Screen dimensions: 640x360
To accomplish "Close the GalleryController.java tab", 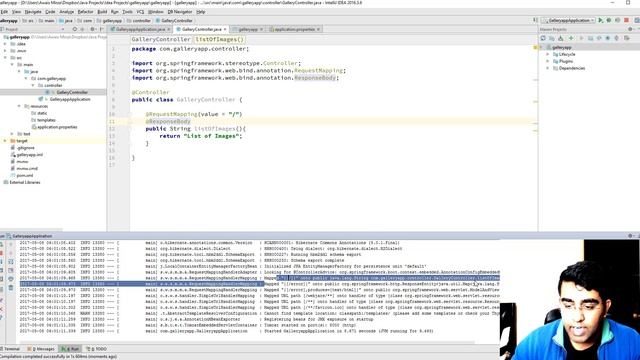I will (224, 29).
